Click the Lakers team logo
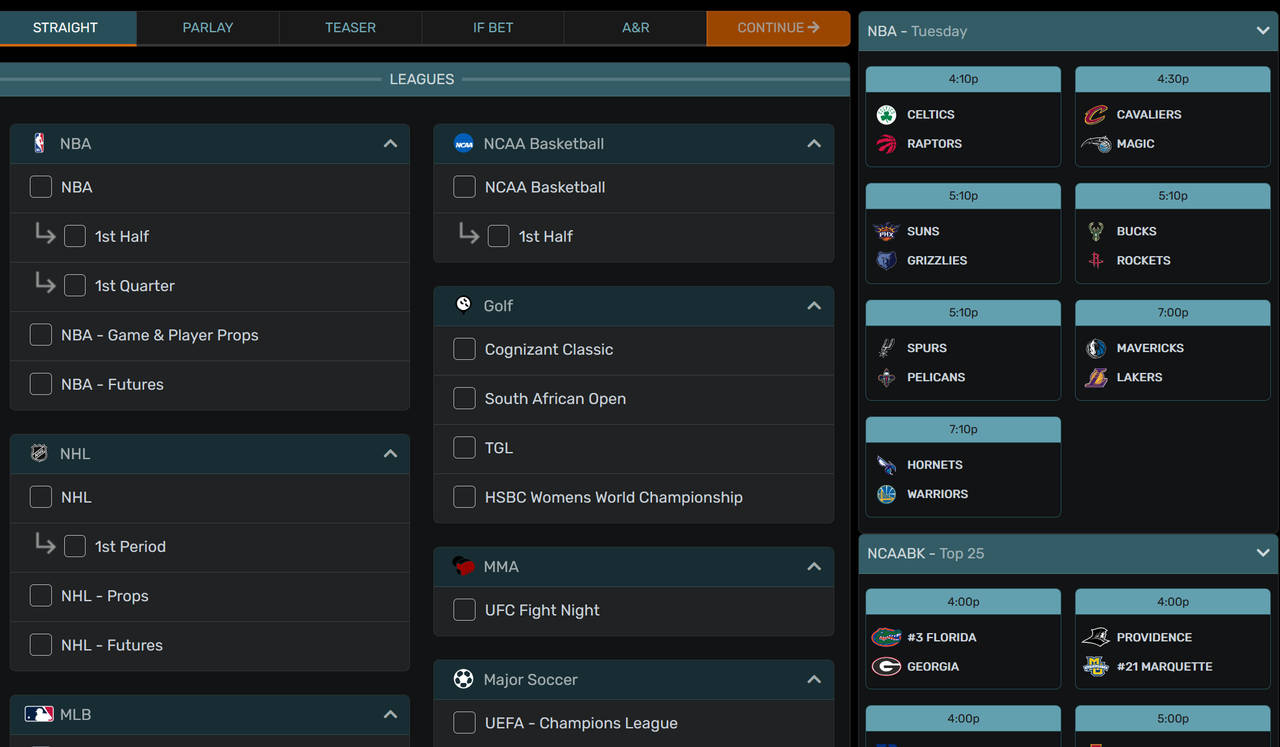Viewport: 1280px width, 747px height. click(x=1096, y=377)
